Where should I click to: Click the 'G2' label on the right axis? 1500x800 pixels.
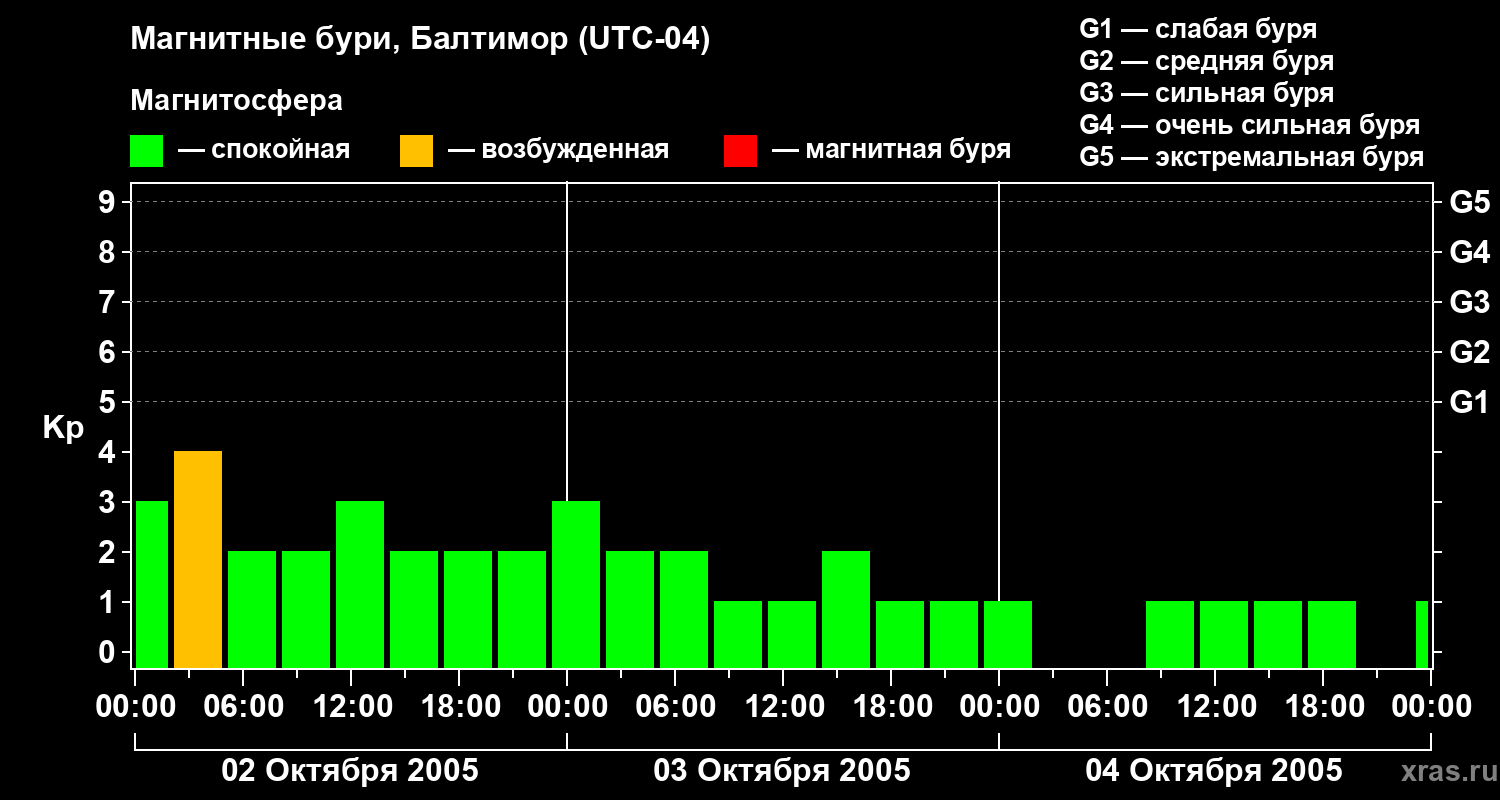click(x=1470, y=352)
